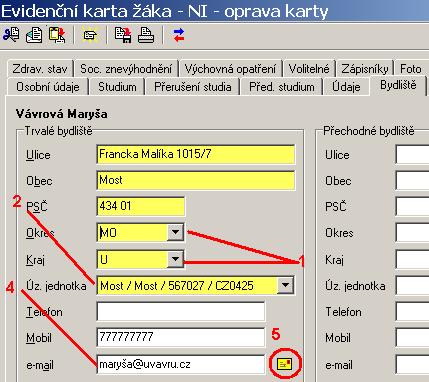429x382 pixels.
Task: Open the Kraj dropdown arrow in Trvalé bydliště
Action: [175, 259]
